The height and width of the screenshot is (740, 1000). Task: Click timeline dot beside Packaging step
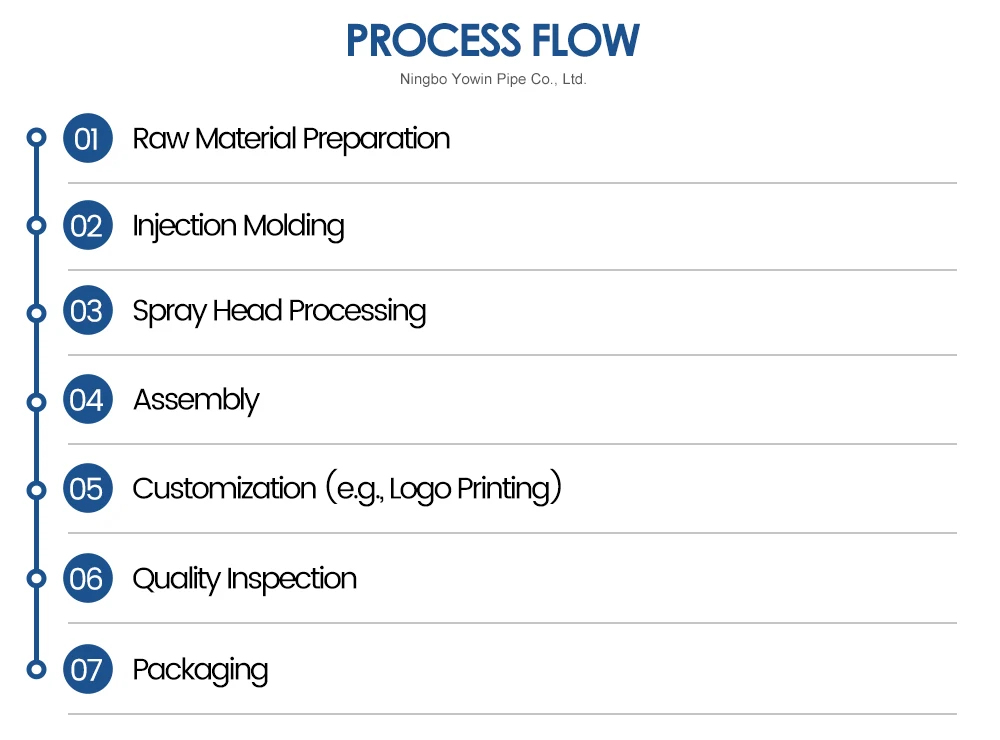pos(37,669)
